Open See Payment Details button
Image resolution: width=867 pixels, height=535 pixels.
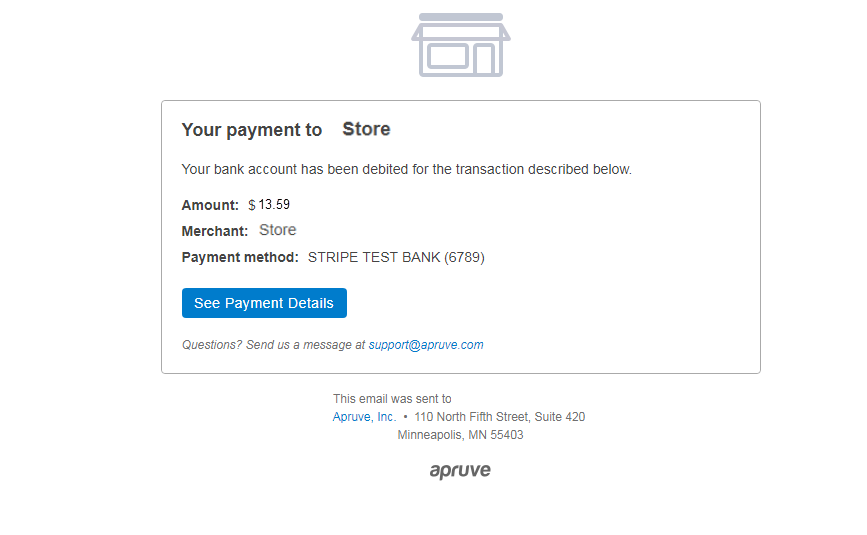tap(264, 303)
